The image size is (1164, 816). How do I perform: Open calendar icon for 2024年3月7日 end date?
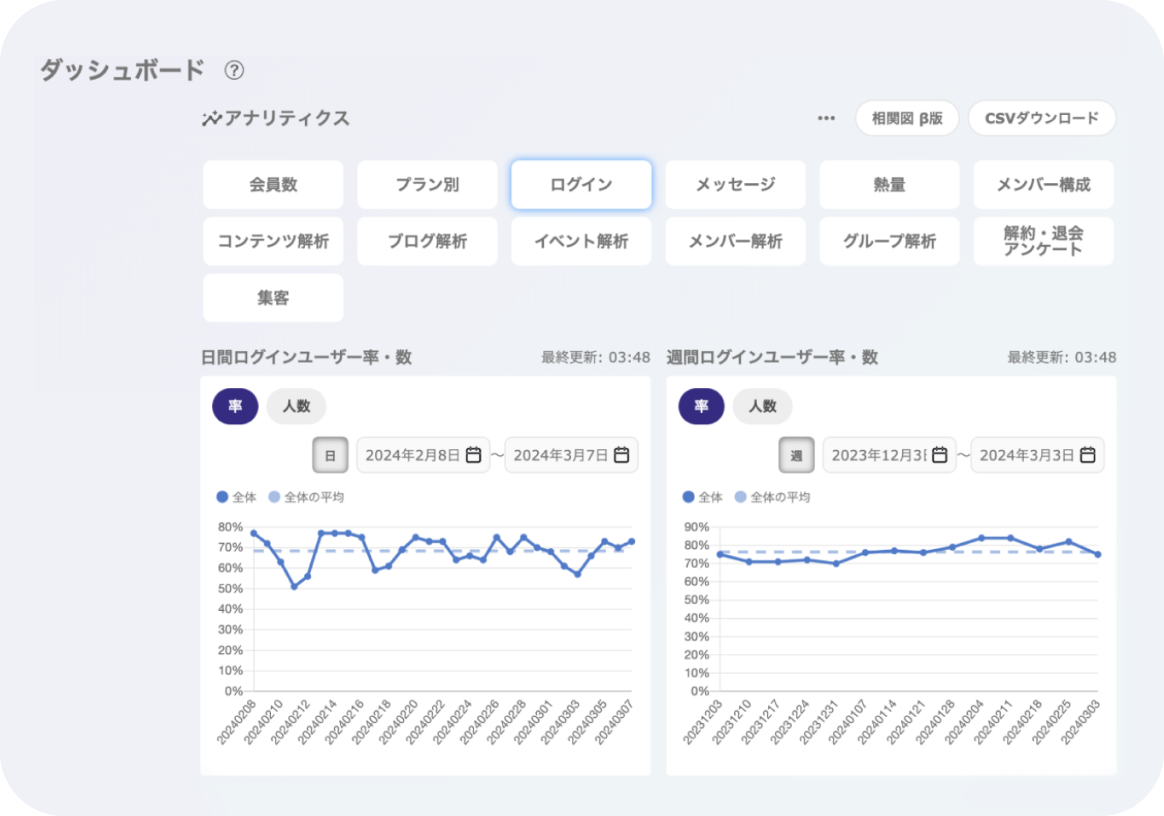coord(621,455)
